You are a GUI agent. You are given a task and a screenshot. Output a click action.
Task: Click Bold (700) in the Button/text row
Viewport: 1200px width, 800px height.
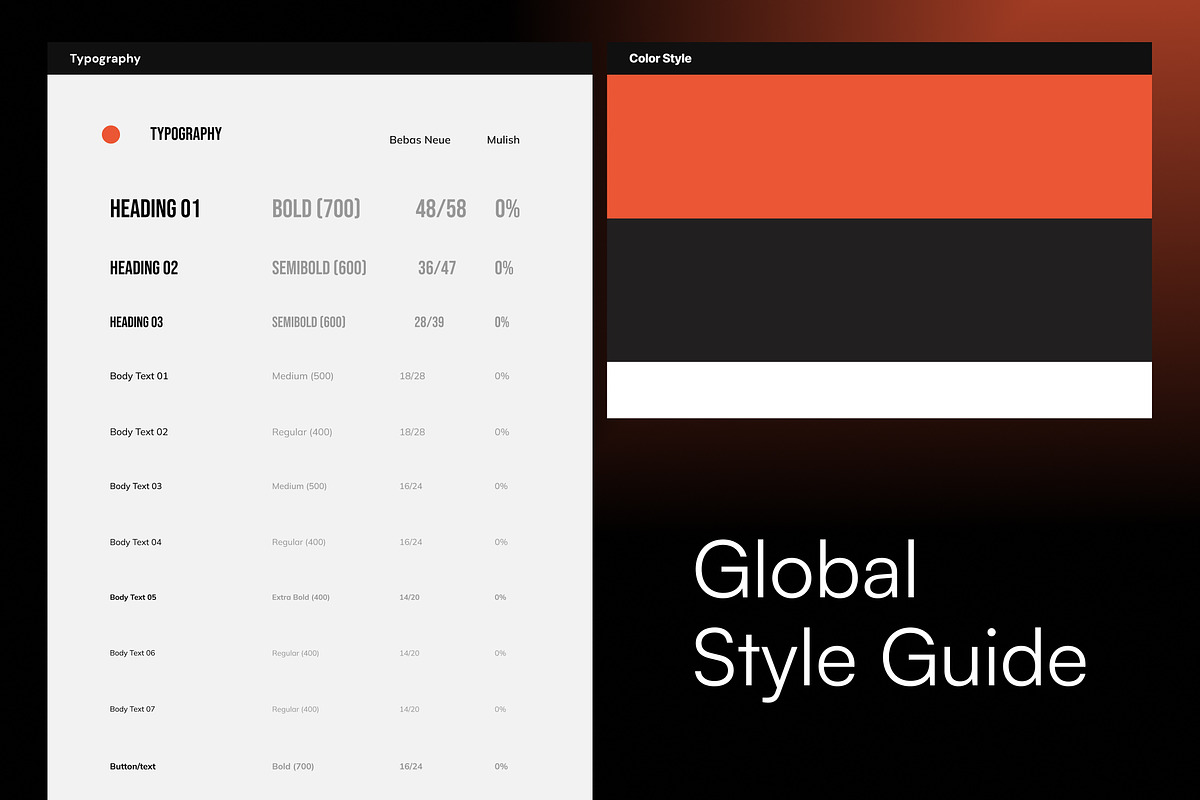[x=293, y=766]
